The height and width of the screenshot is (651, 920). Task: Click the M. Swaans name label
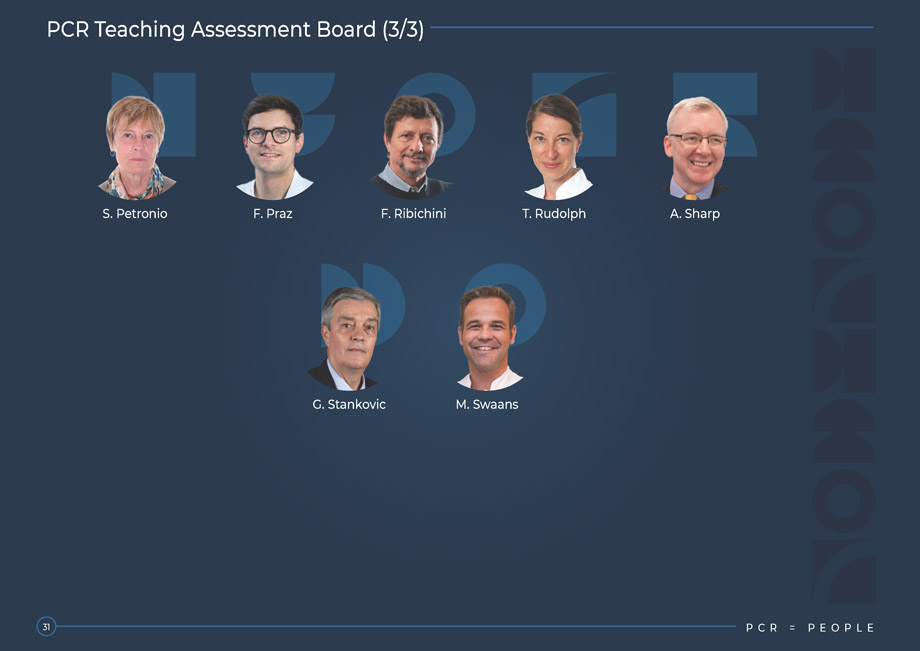pos(487,405)
